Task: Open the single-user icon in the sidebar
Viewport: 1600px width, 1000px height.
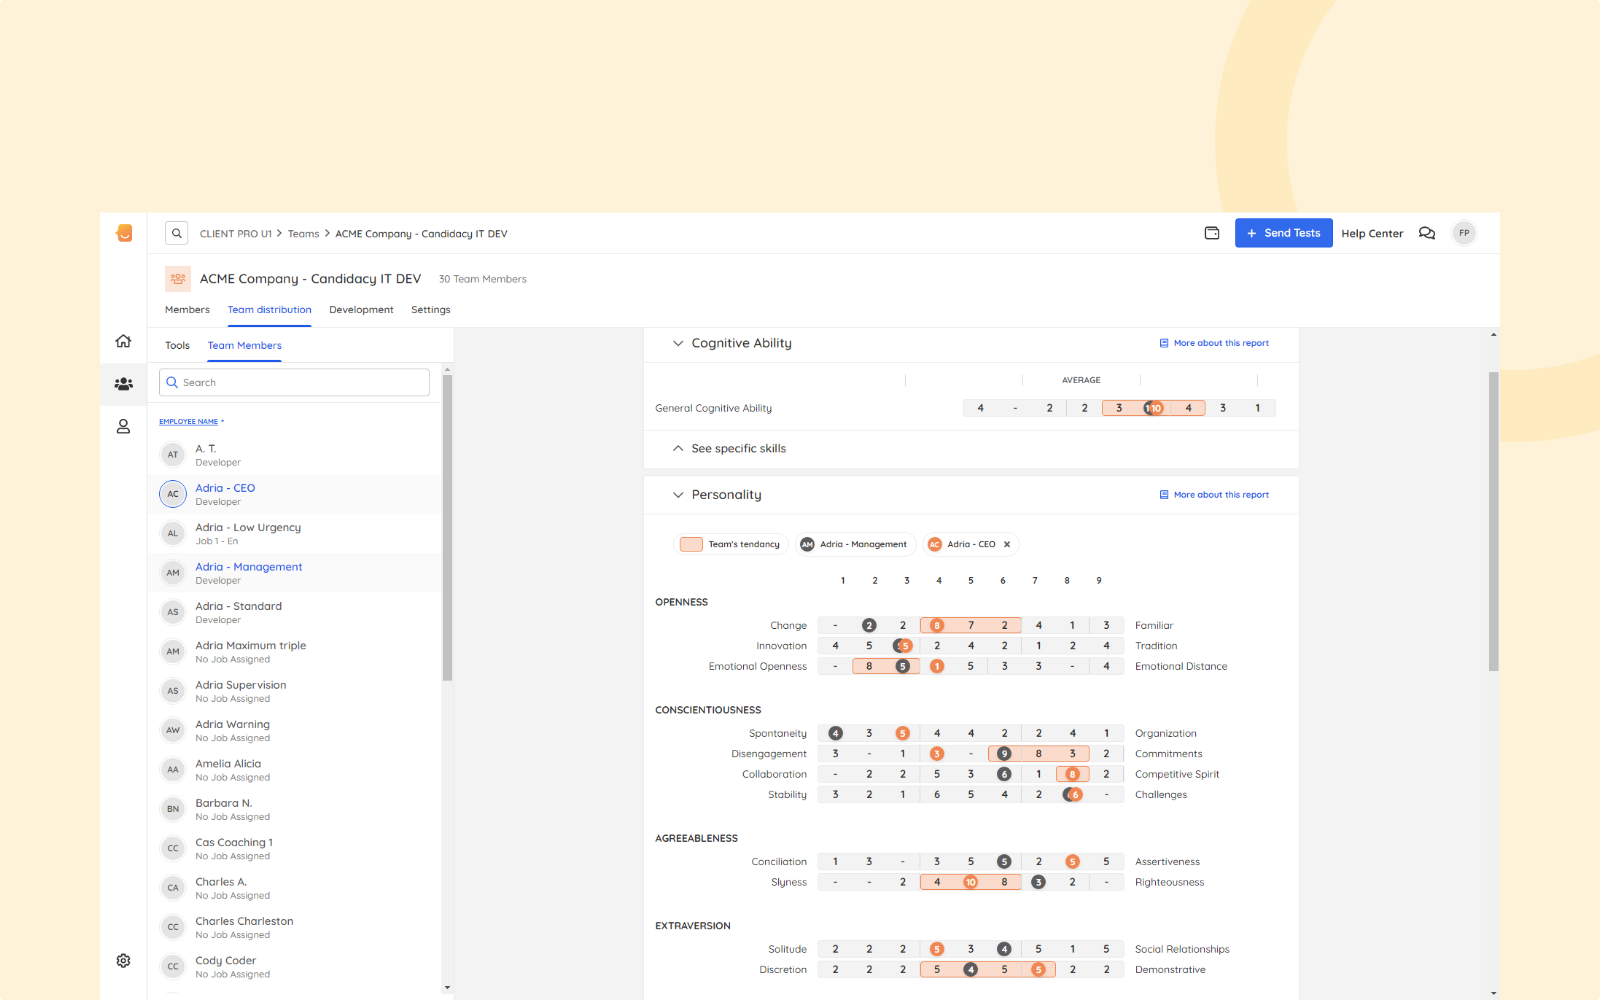Action: tap(123, 426)
